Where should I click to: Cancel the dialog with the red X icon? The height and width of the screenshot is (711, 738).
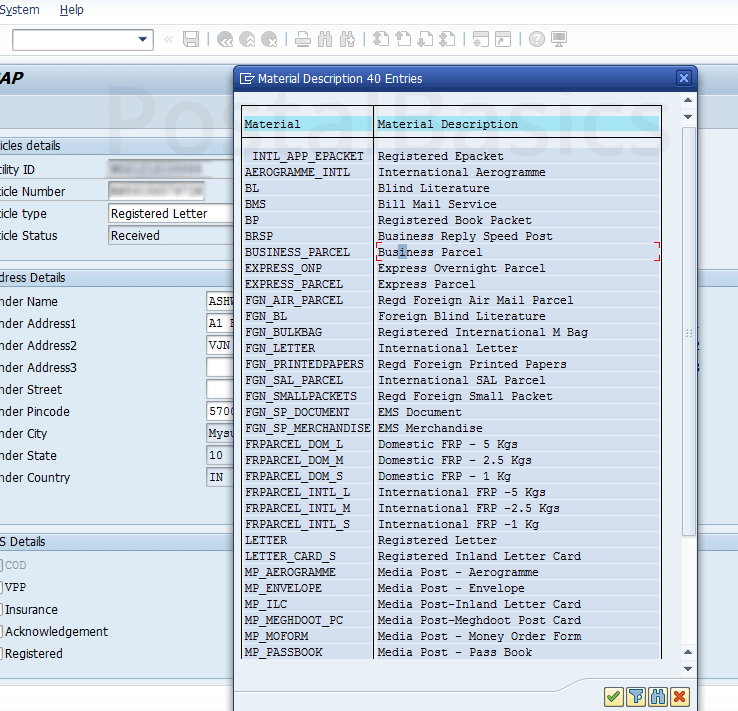tap(680, 696)
